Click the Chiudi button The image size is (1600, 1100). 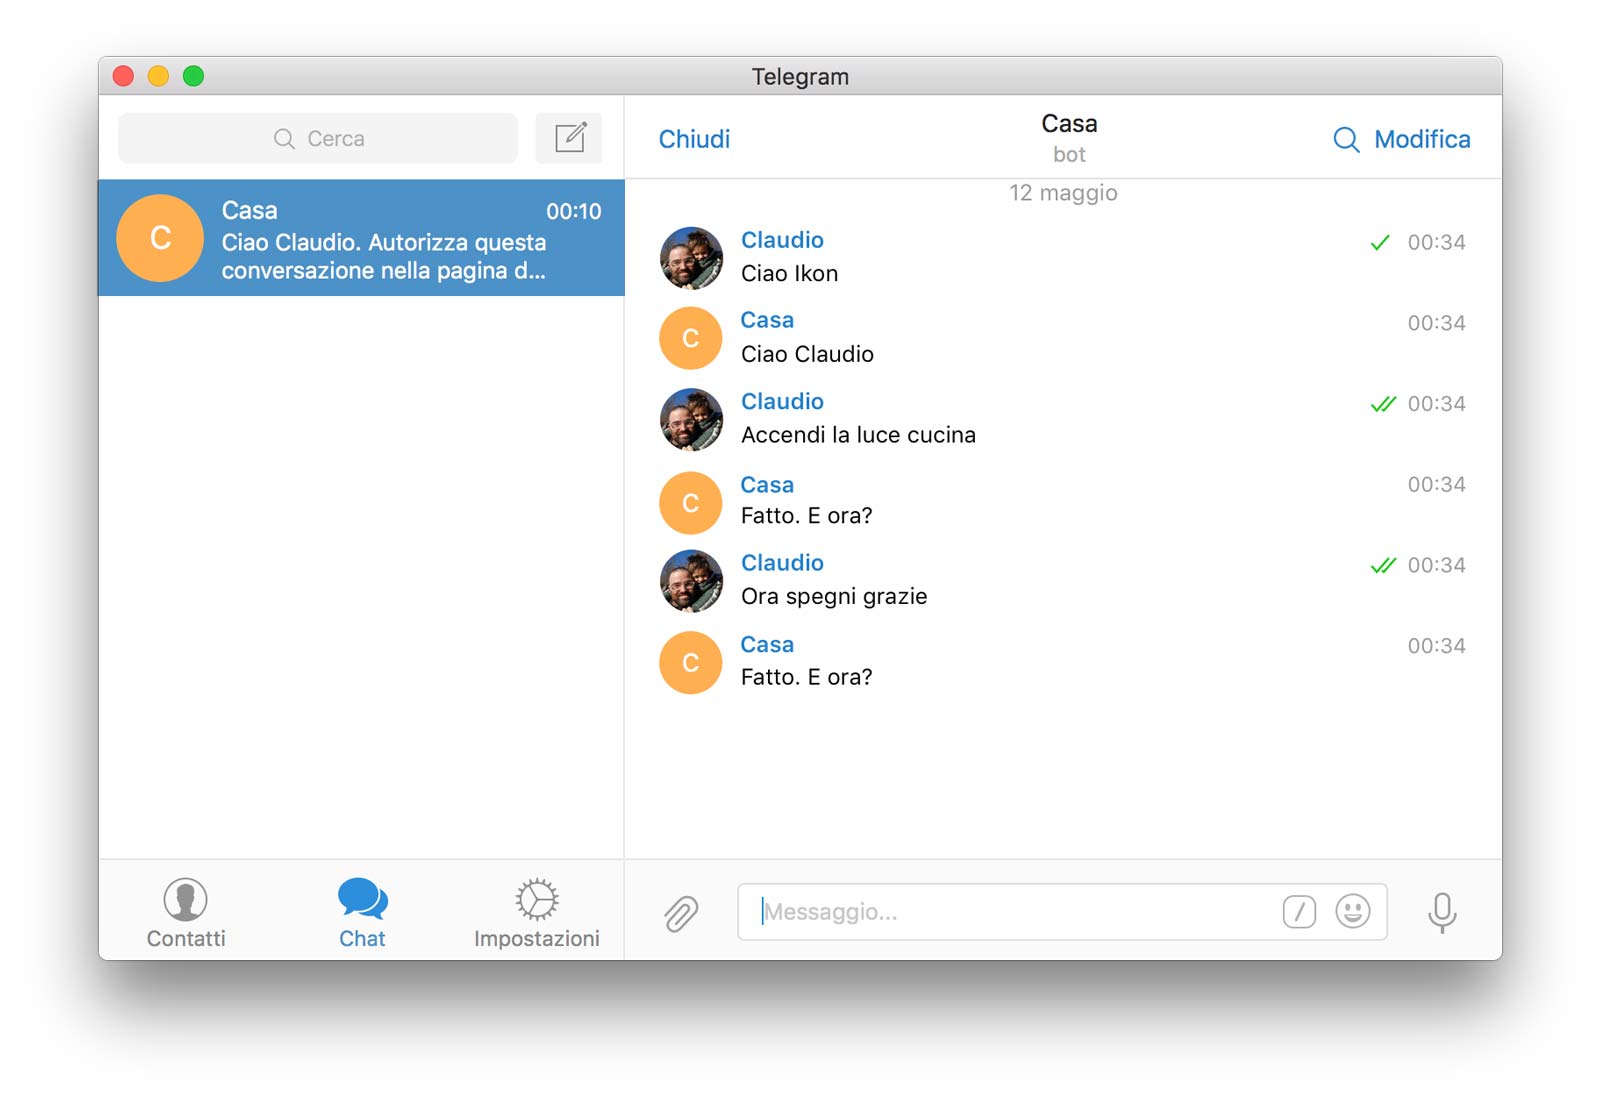point(694,139)
